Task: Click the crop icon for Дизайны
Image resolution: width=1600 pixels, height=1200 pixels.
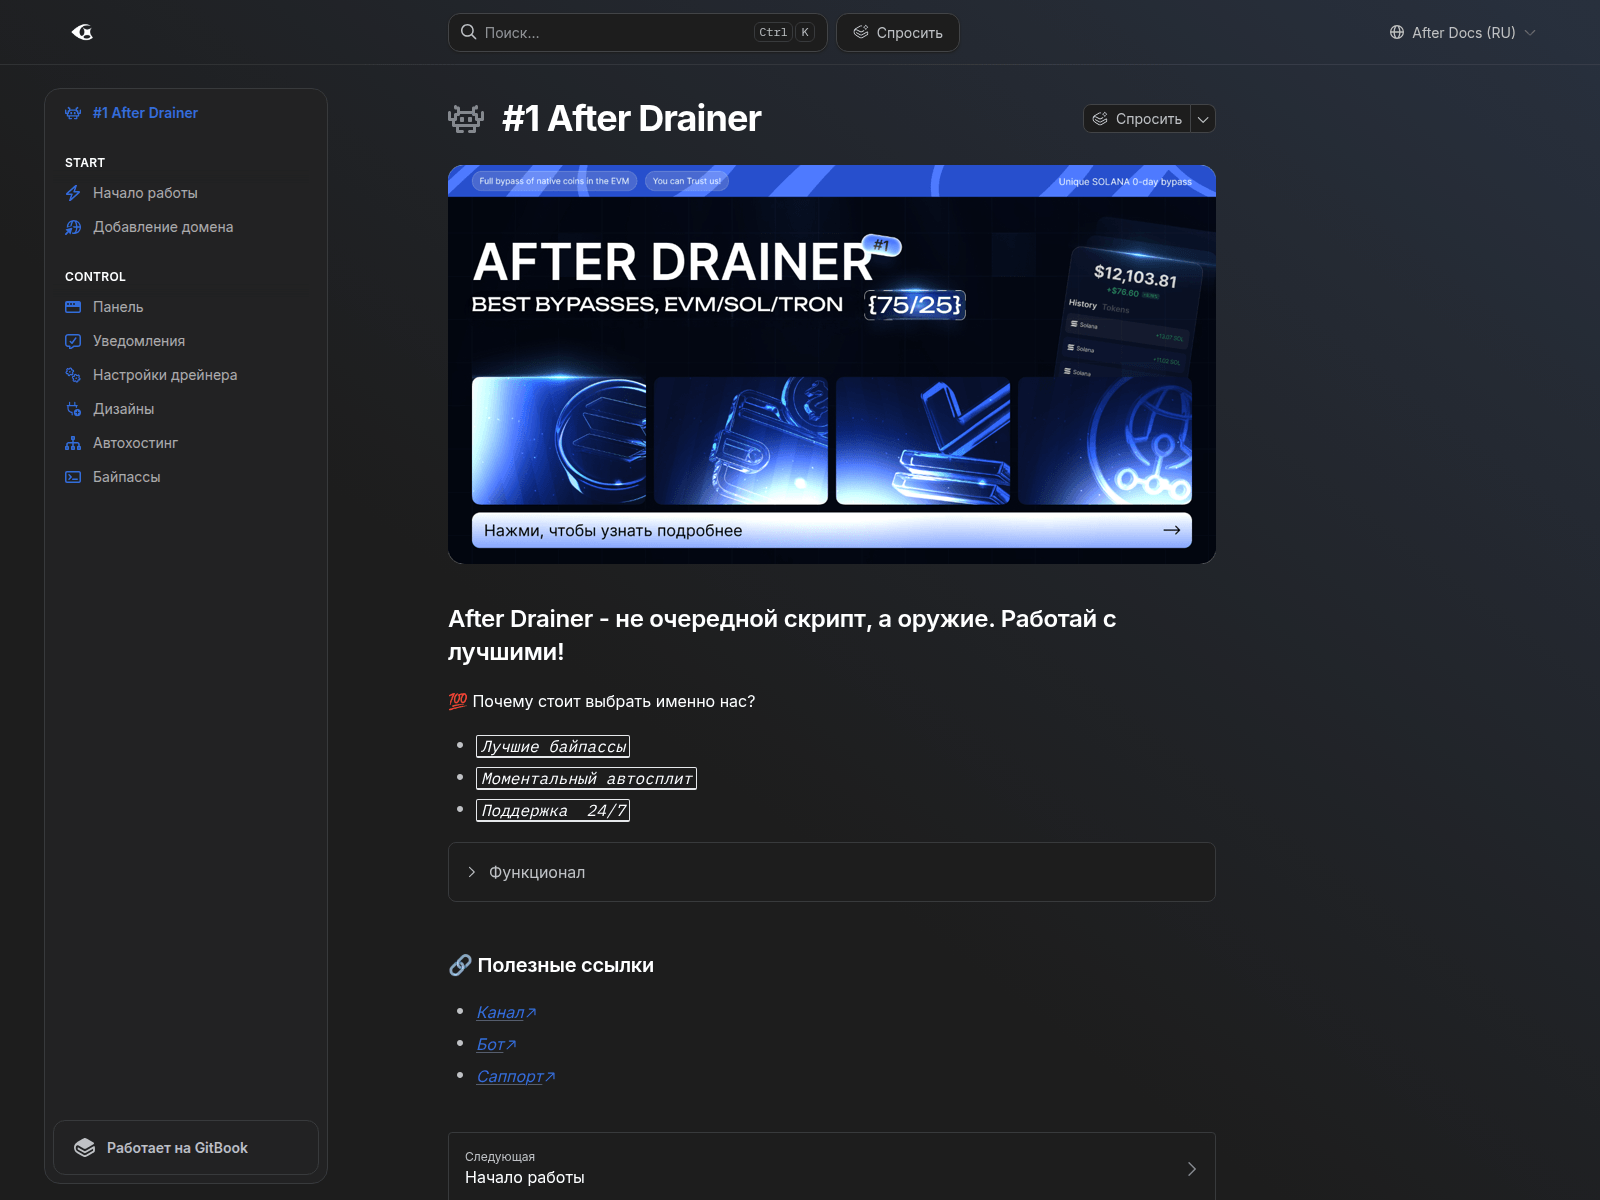Action: point(73,409)
